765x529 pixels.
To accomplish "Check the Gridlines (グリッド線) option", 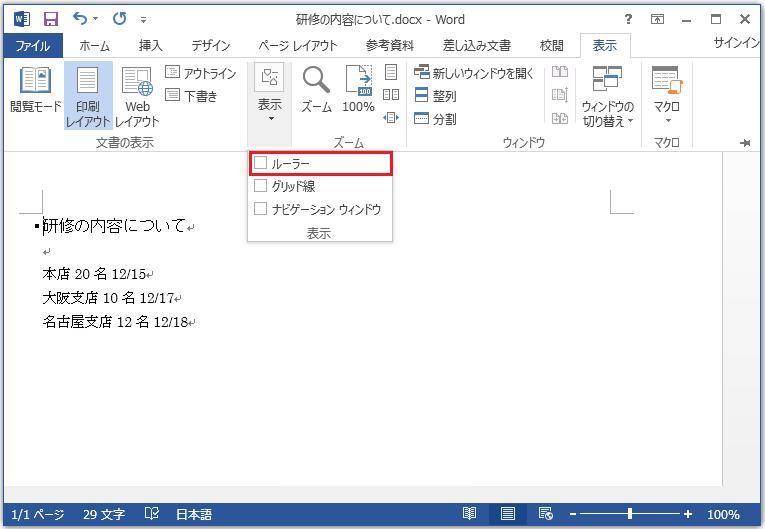I will point(262,186).
